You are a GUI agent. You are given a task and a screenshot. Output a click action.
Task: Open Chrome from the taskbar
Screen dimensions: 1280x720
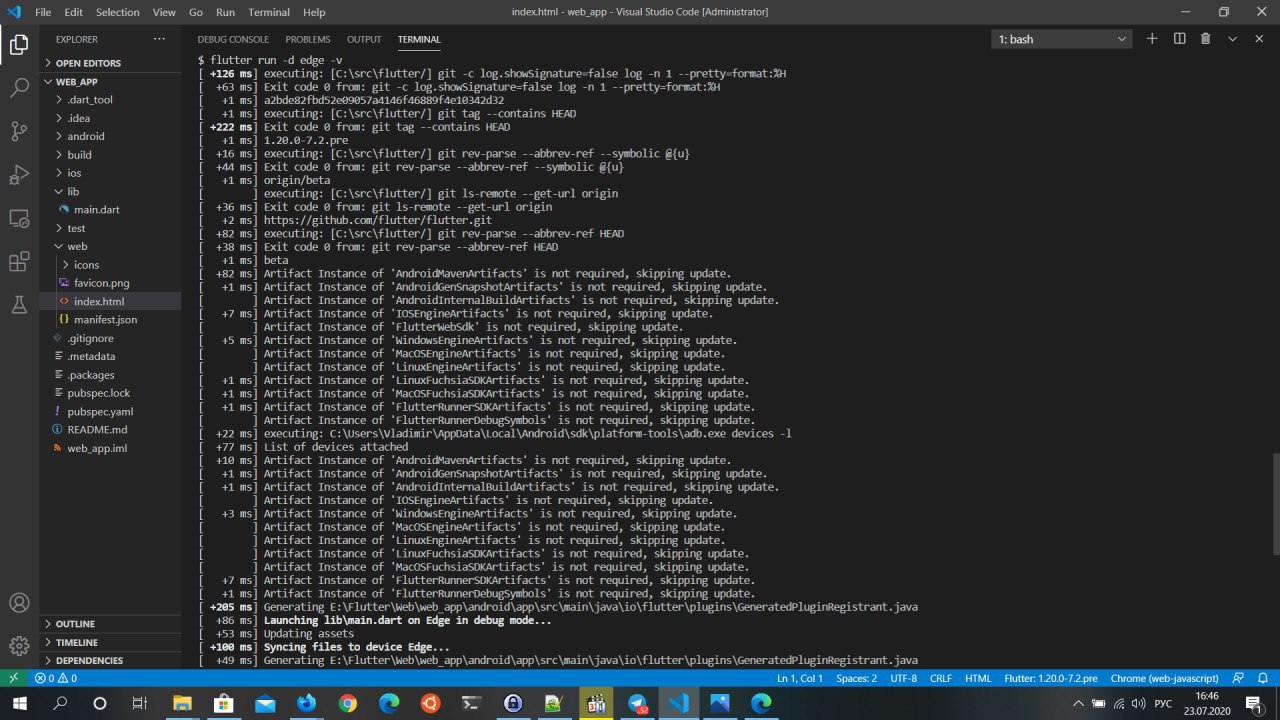[x=347, y=704]
